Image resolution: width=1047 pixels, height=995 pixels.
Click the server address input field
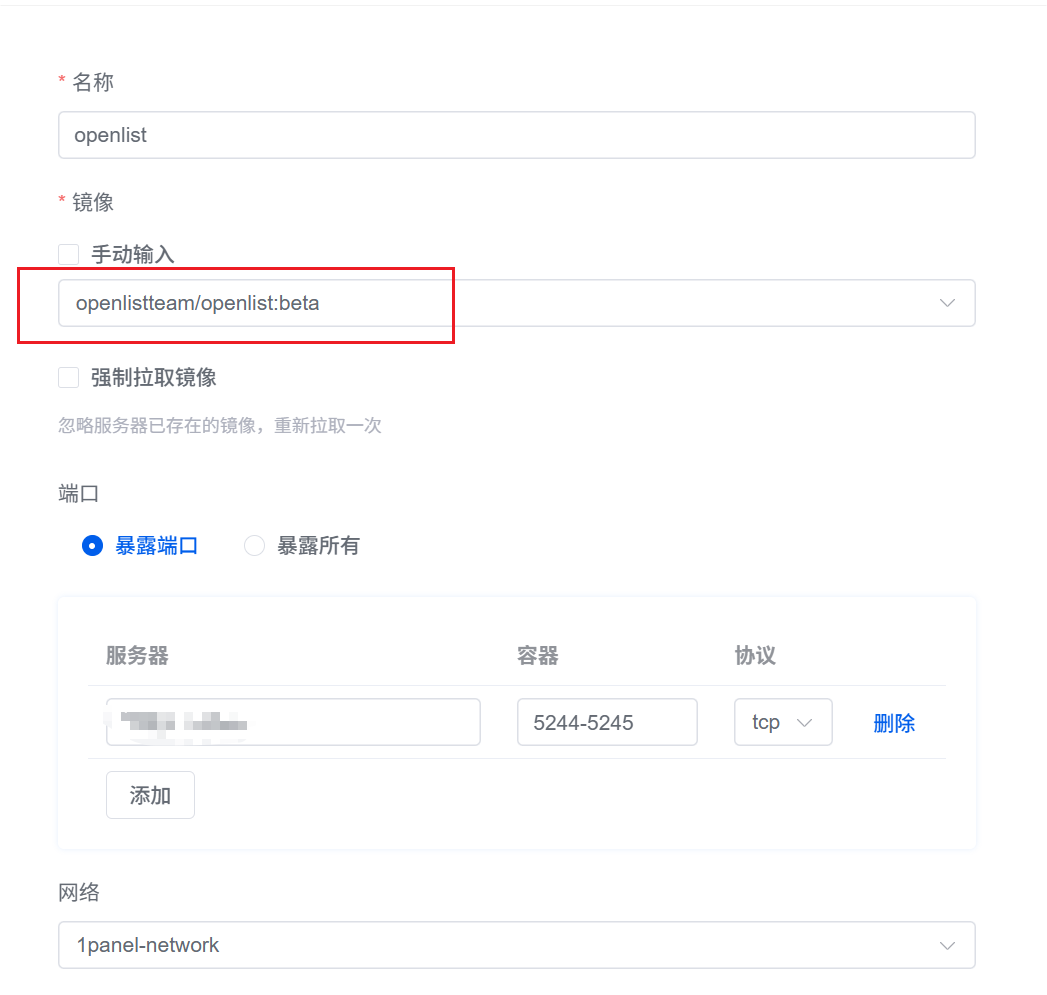[x=293, y=722]
